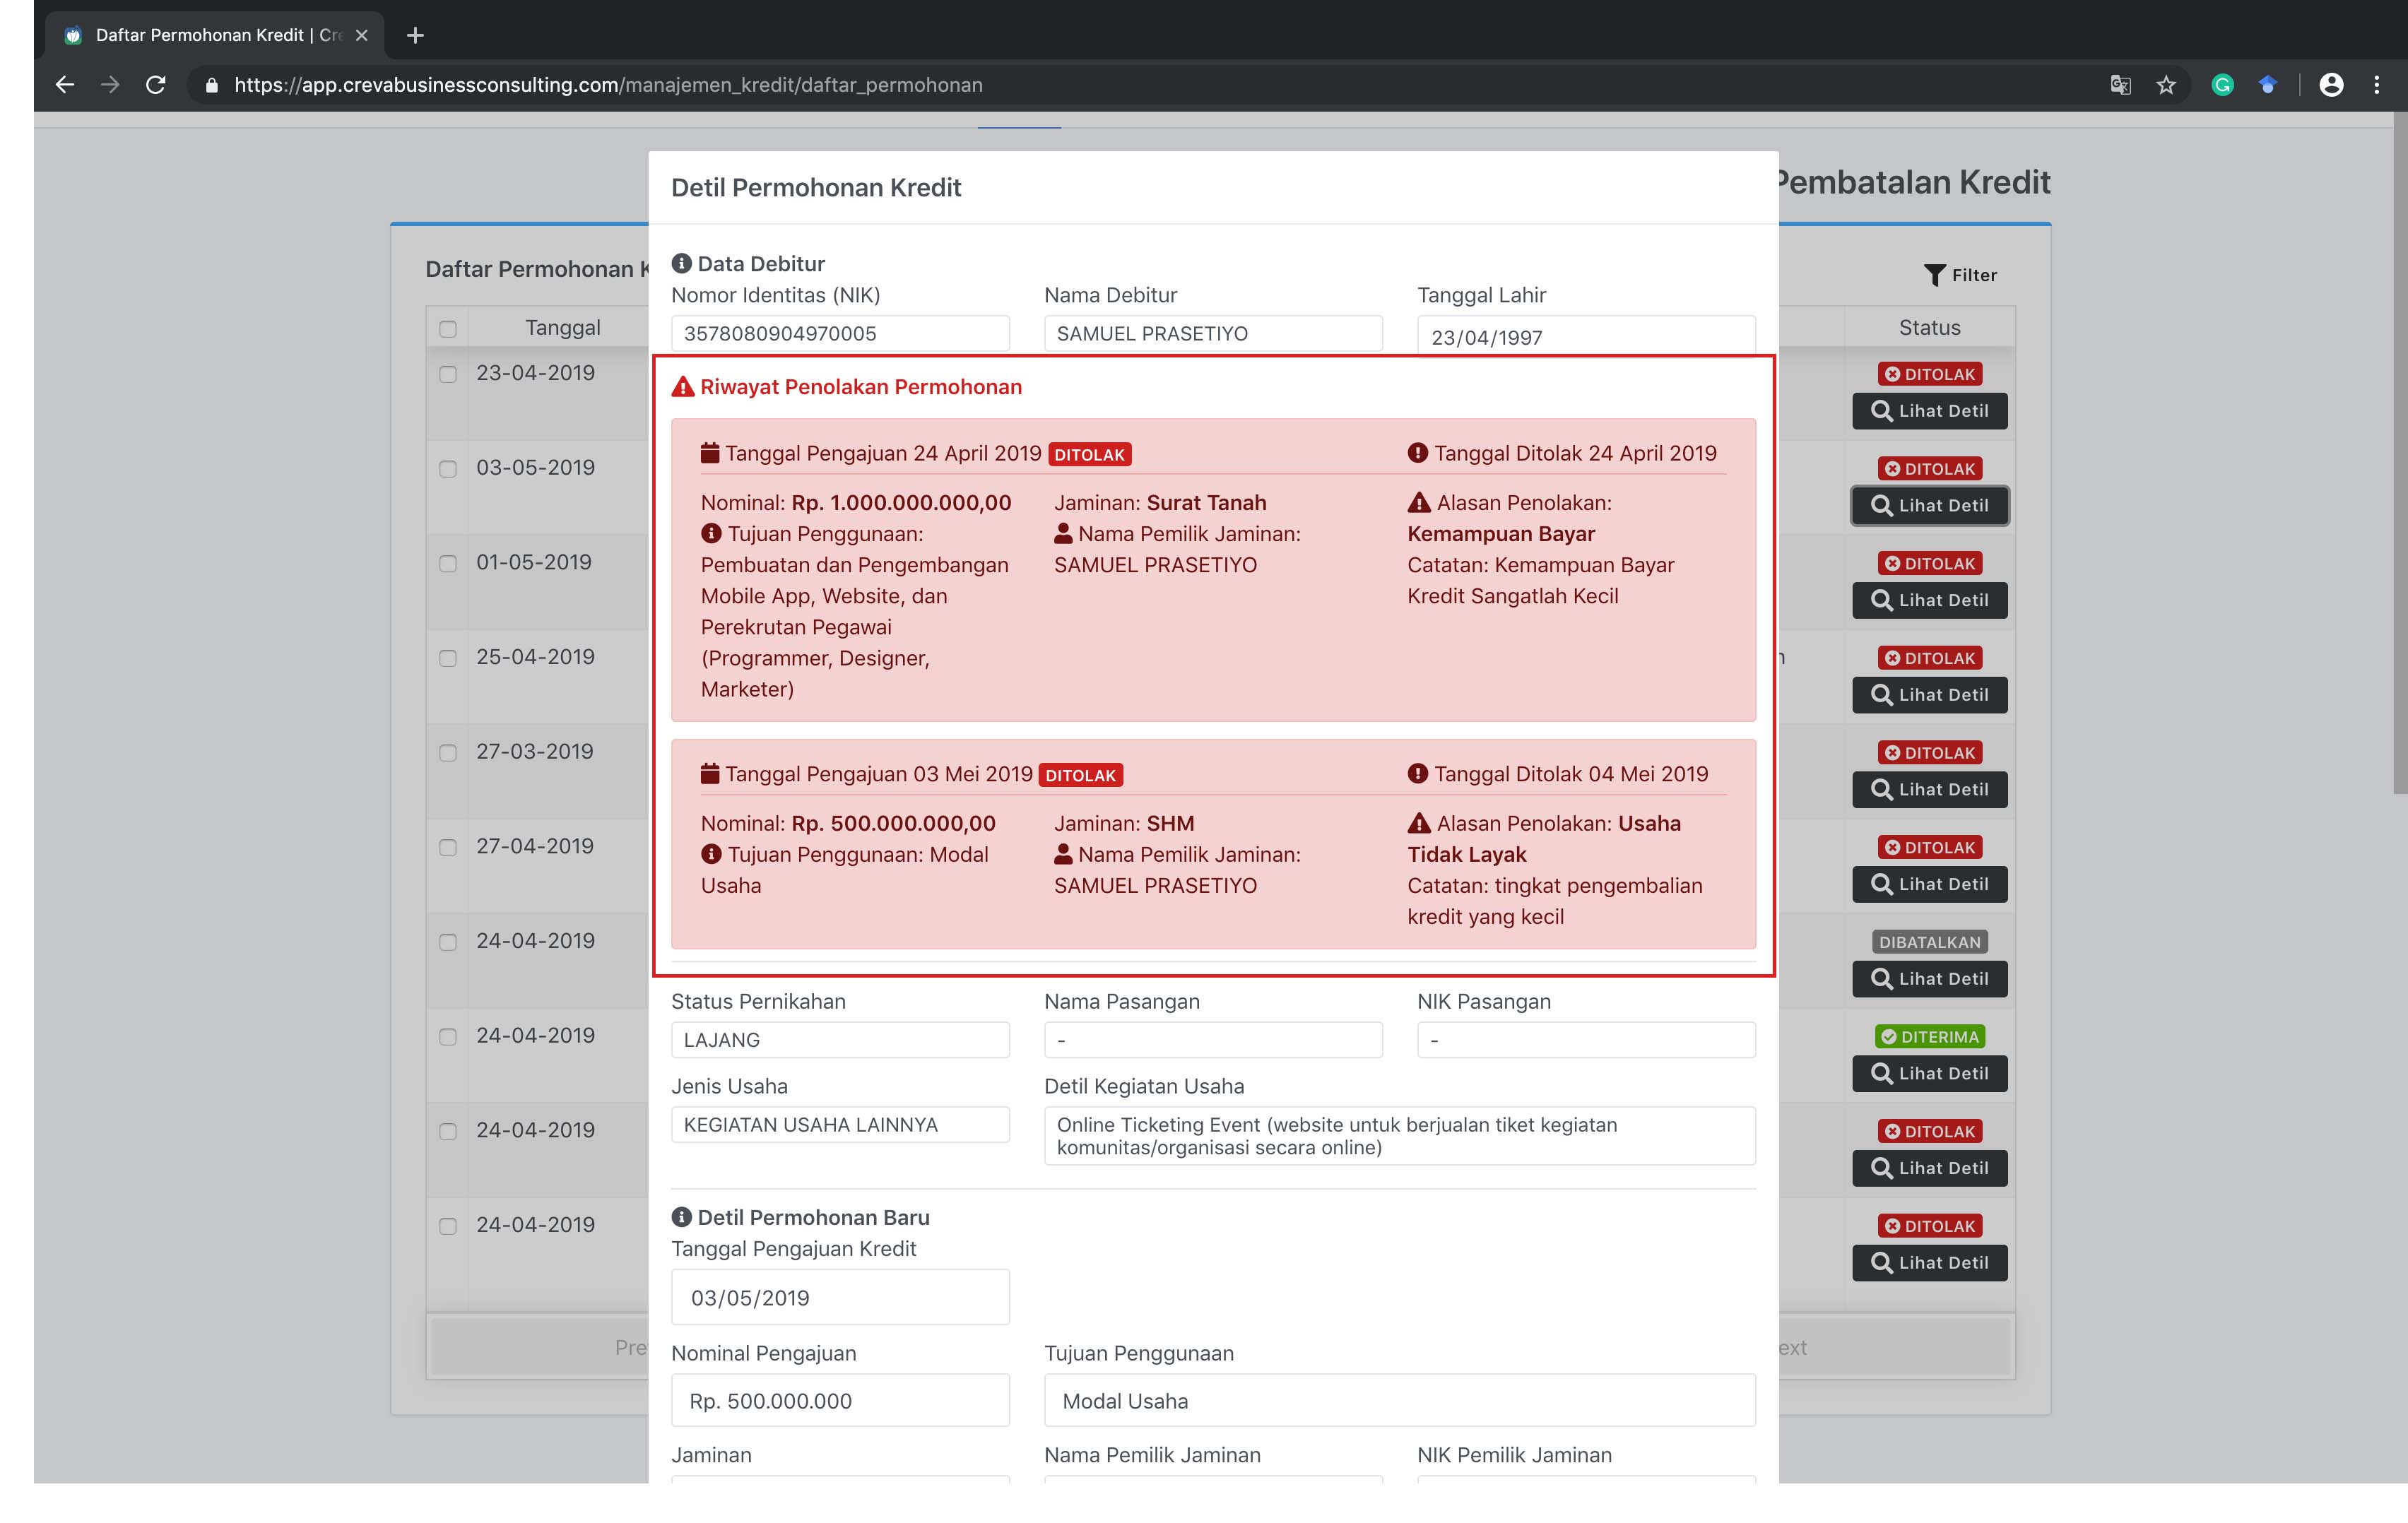Click the Status column header
Screen dimensions: 2408x1523
[1929, 328]
